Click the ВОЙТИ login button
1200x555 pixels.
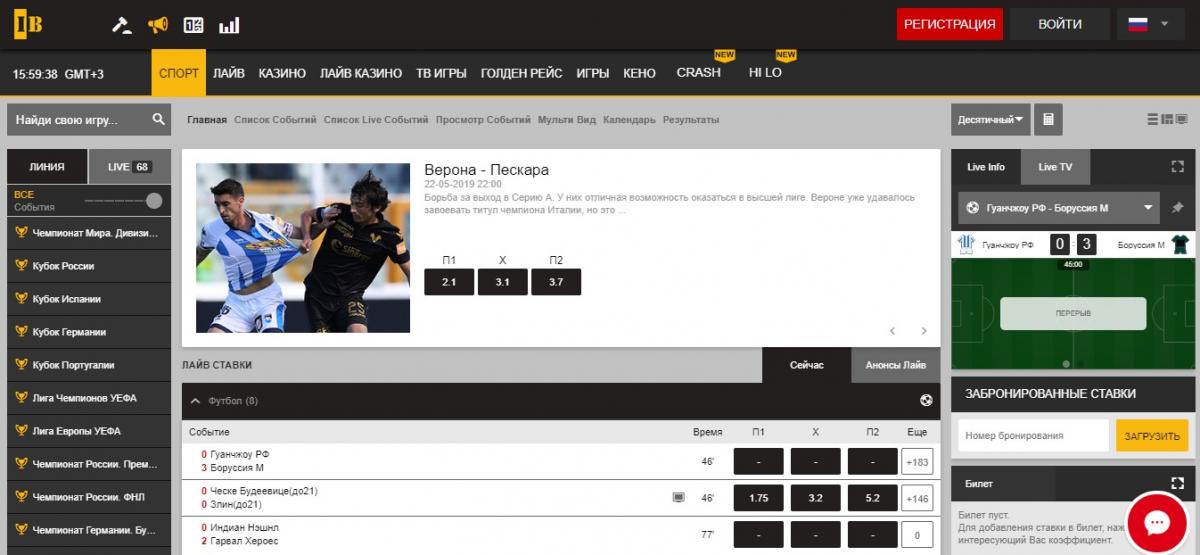pyautogui.click(x=1060, y=24)
